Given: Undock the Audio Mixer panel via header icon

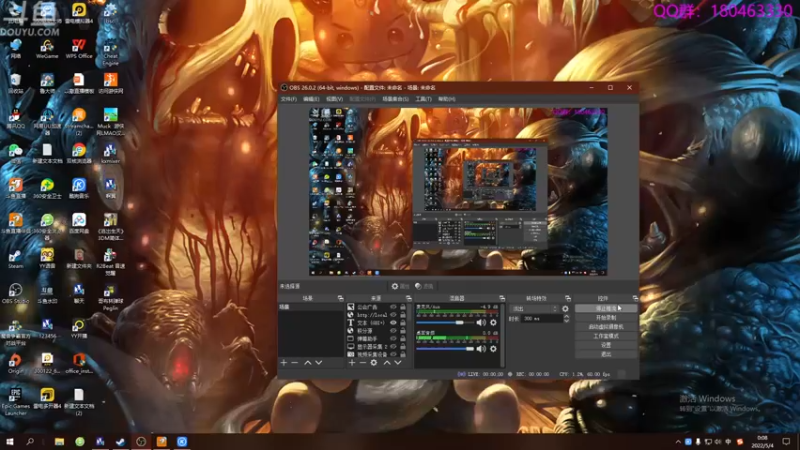Looking at the screenshot, I should 502,298.
